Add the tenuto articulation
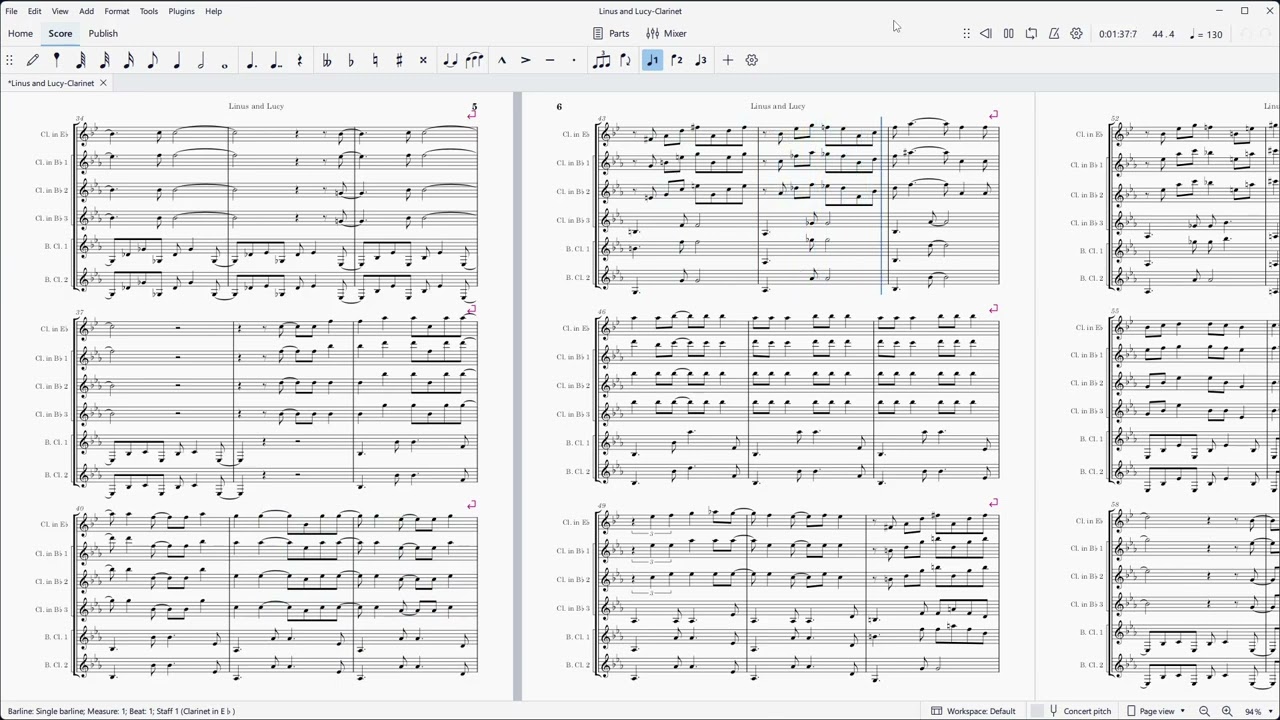 pyautogui.click(x=549, y=60)
